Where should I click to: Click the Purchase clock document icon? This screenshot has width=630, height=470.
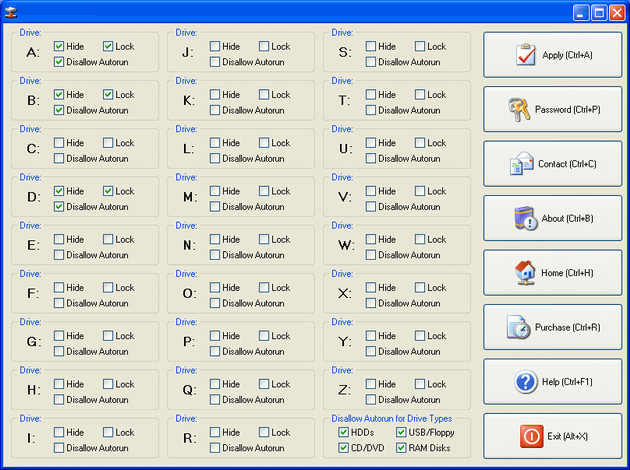point(518,327)
